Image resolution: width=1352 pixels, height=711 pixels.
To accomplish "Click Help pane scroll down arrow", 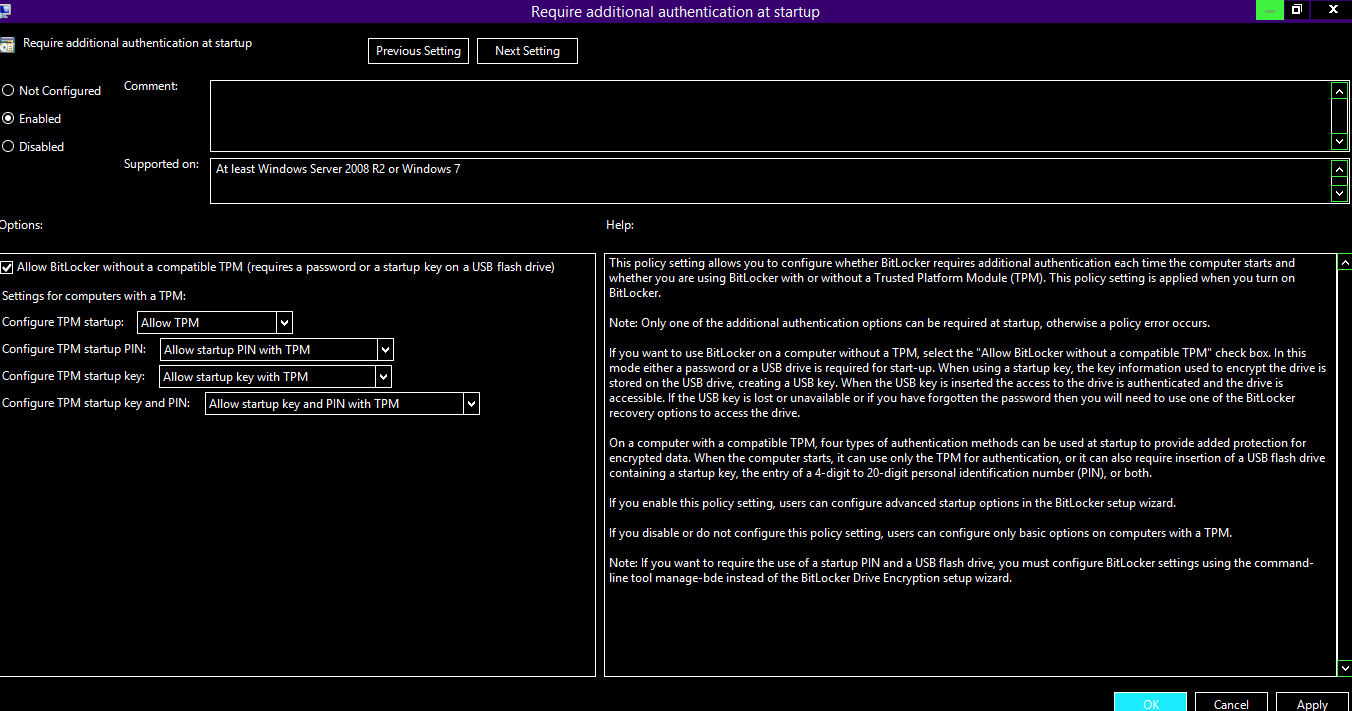I will click(1344, 668).
